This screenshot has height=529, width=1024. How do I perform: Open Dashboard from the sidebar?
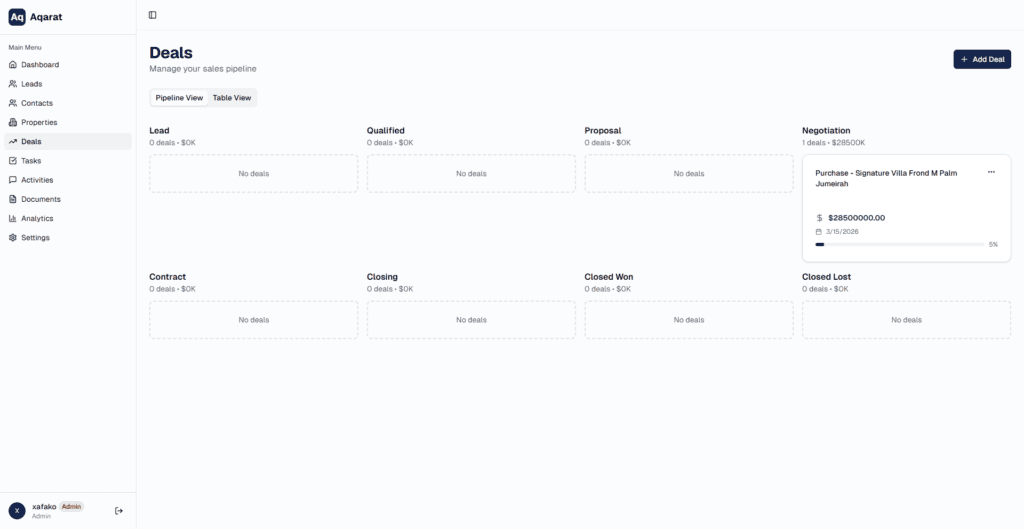coord(40,65)
